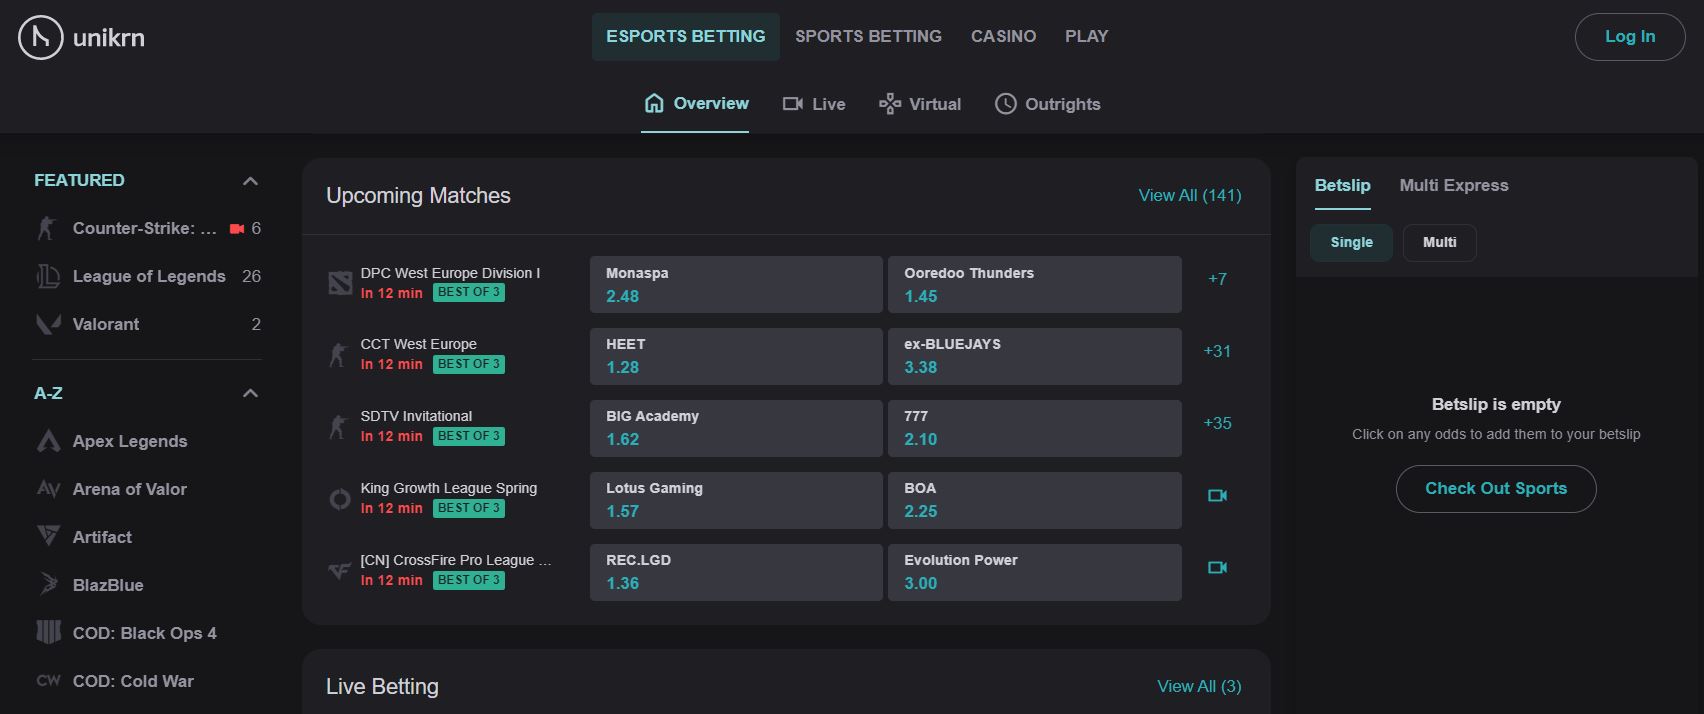Go to the Outrights tab
The image size is (1704, 714).
tap(1047, 104)
